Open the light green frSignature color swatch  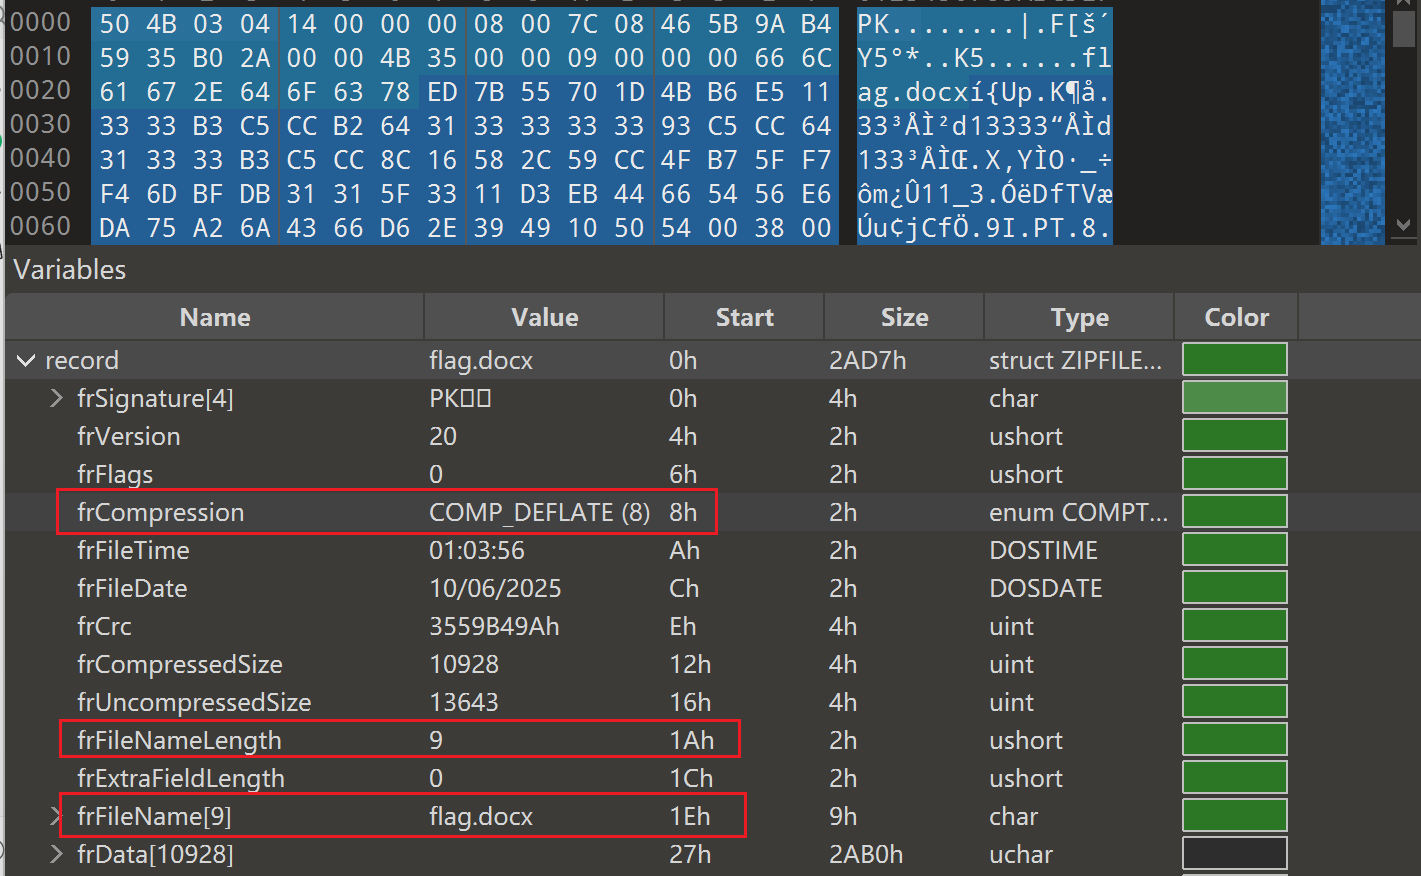tap(1234, 399)
